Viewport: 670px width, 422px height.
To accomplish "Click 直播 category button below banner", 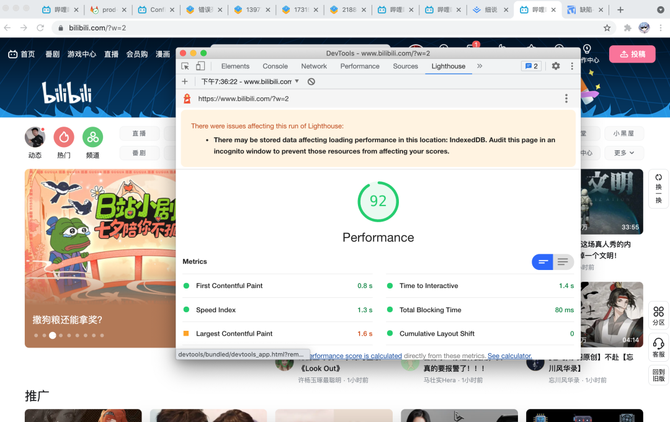I will pyautogui.click(x=139, y=133).
